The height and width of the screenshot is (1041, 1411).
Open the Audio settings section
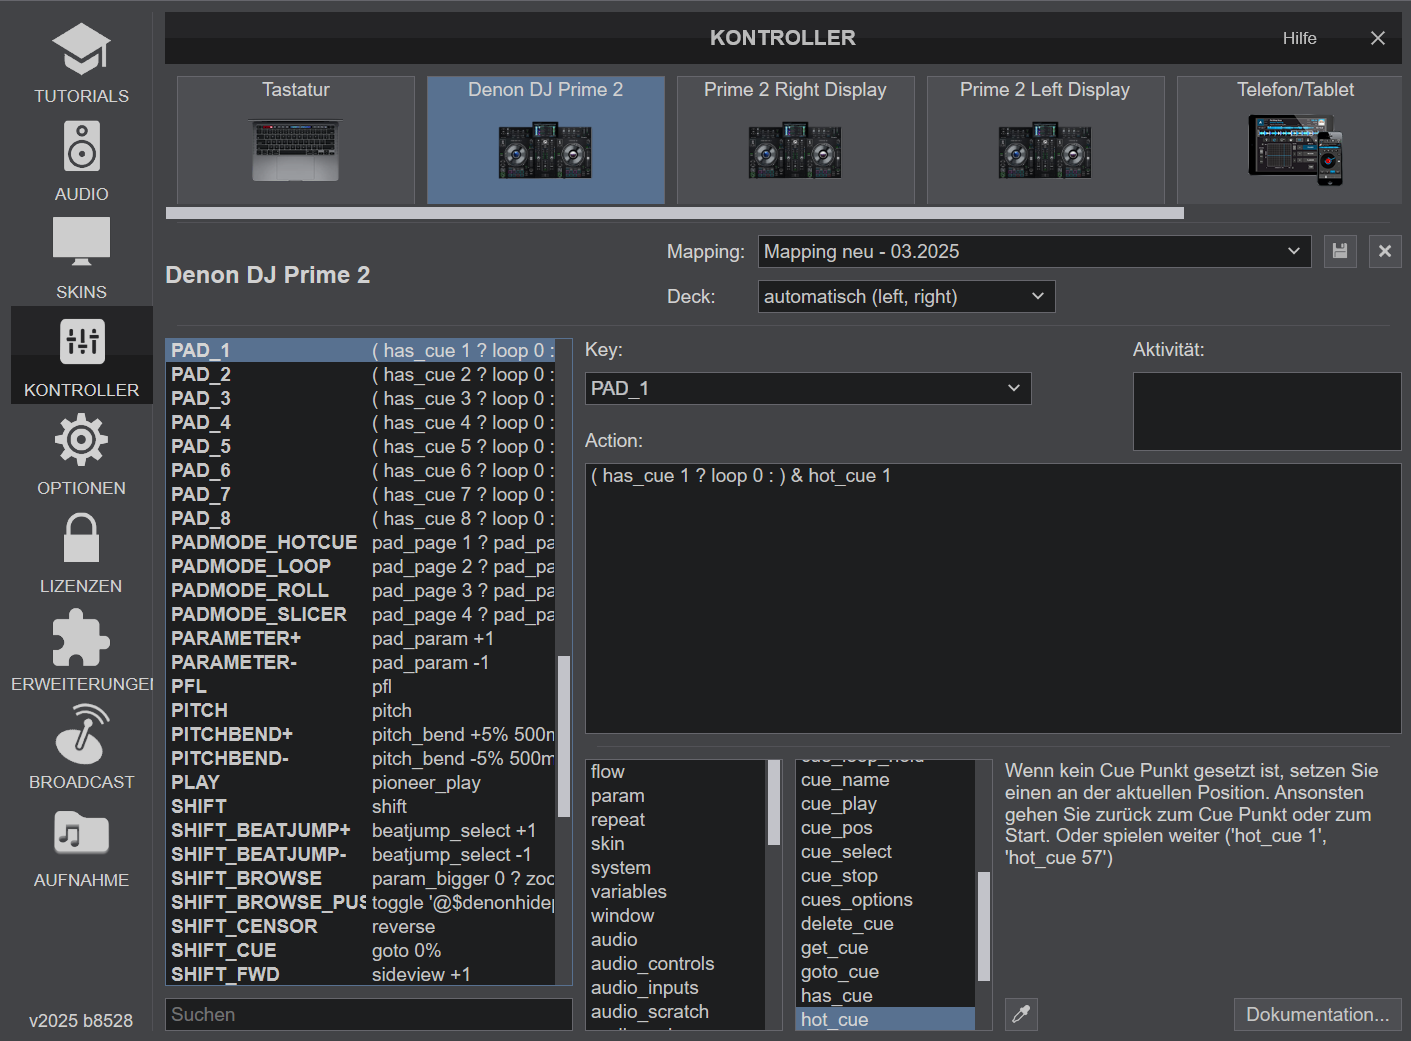(x=81, y=160)
